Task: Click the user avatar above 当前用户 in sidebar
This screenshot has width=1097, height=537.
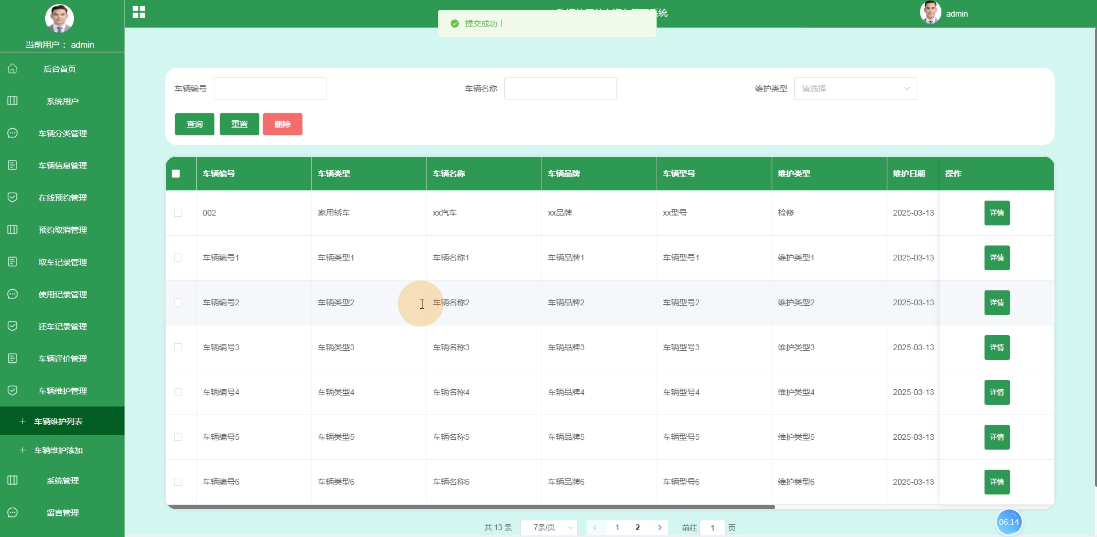Action: point(59,18)
